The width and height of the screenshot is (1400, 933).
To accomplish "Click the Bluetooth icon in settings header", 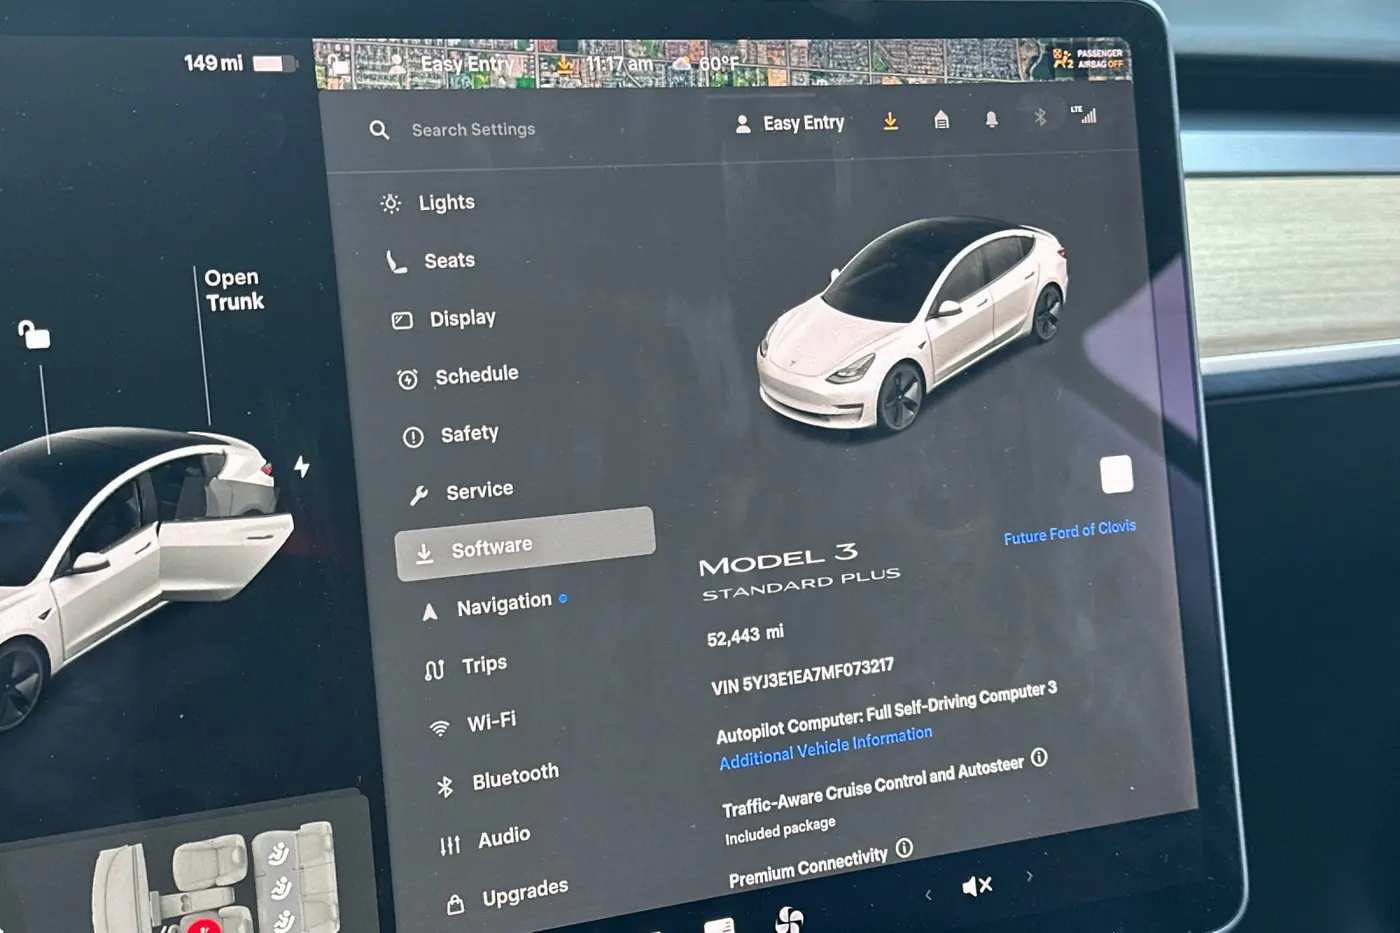I will pos(1040,117).
